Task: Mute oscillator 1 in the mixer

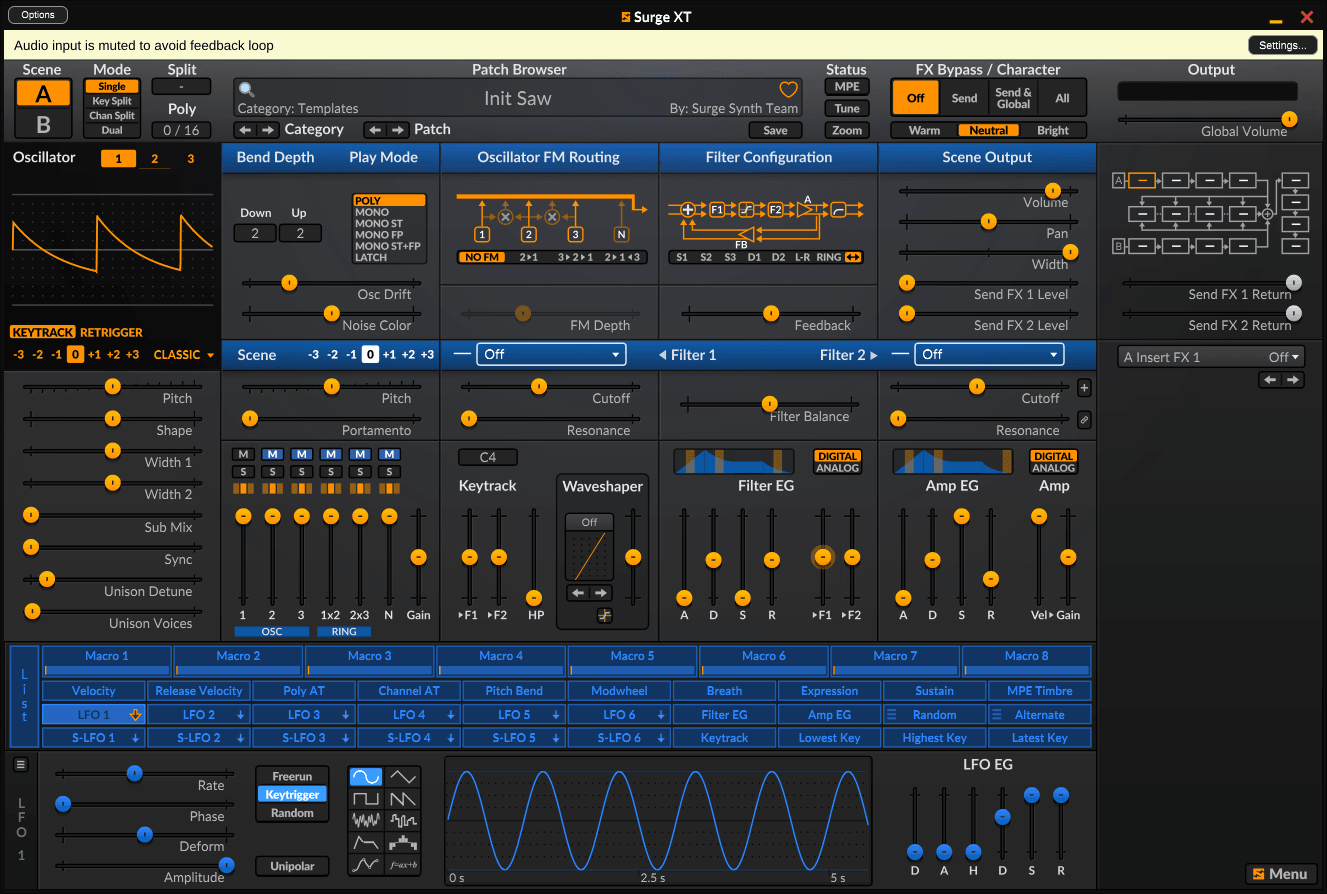Action: point(243,455)
